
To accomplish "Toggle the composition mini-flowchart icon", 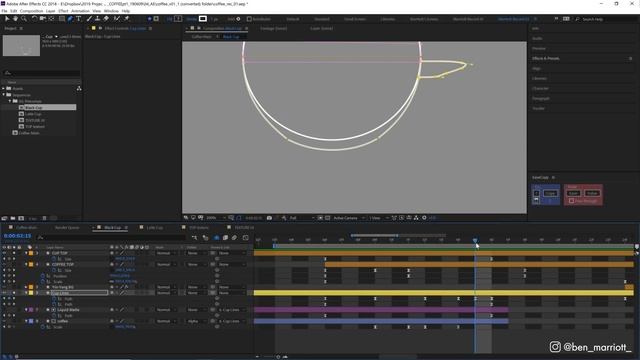I will click(195, 238).
